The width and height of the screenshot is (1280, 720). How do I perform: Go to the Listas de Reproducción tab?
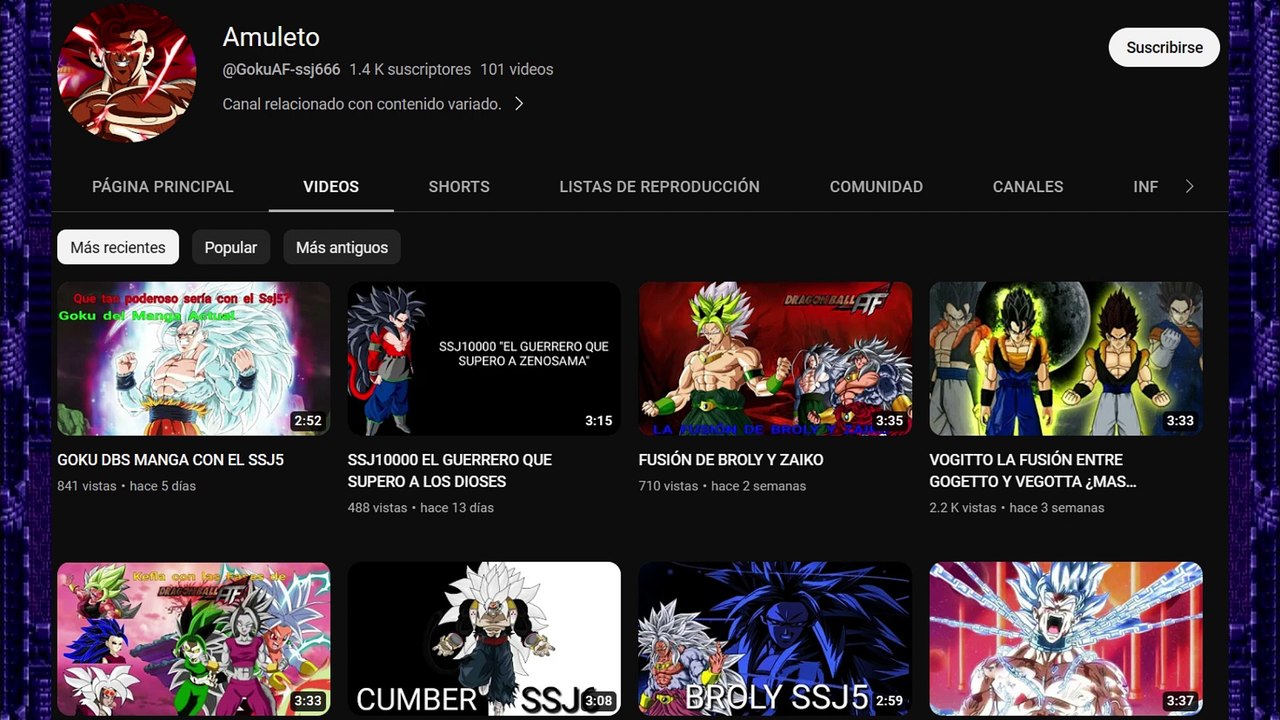(x=659, y=187)
